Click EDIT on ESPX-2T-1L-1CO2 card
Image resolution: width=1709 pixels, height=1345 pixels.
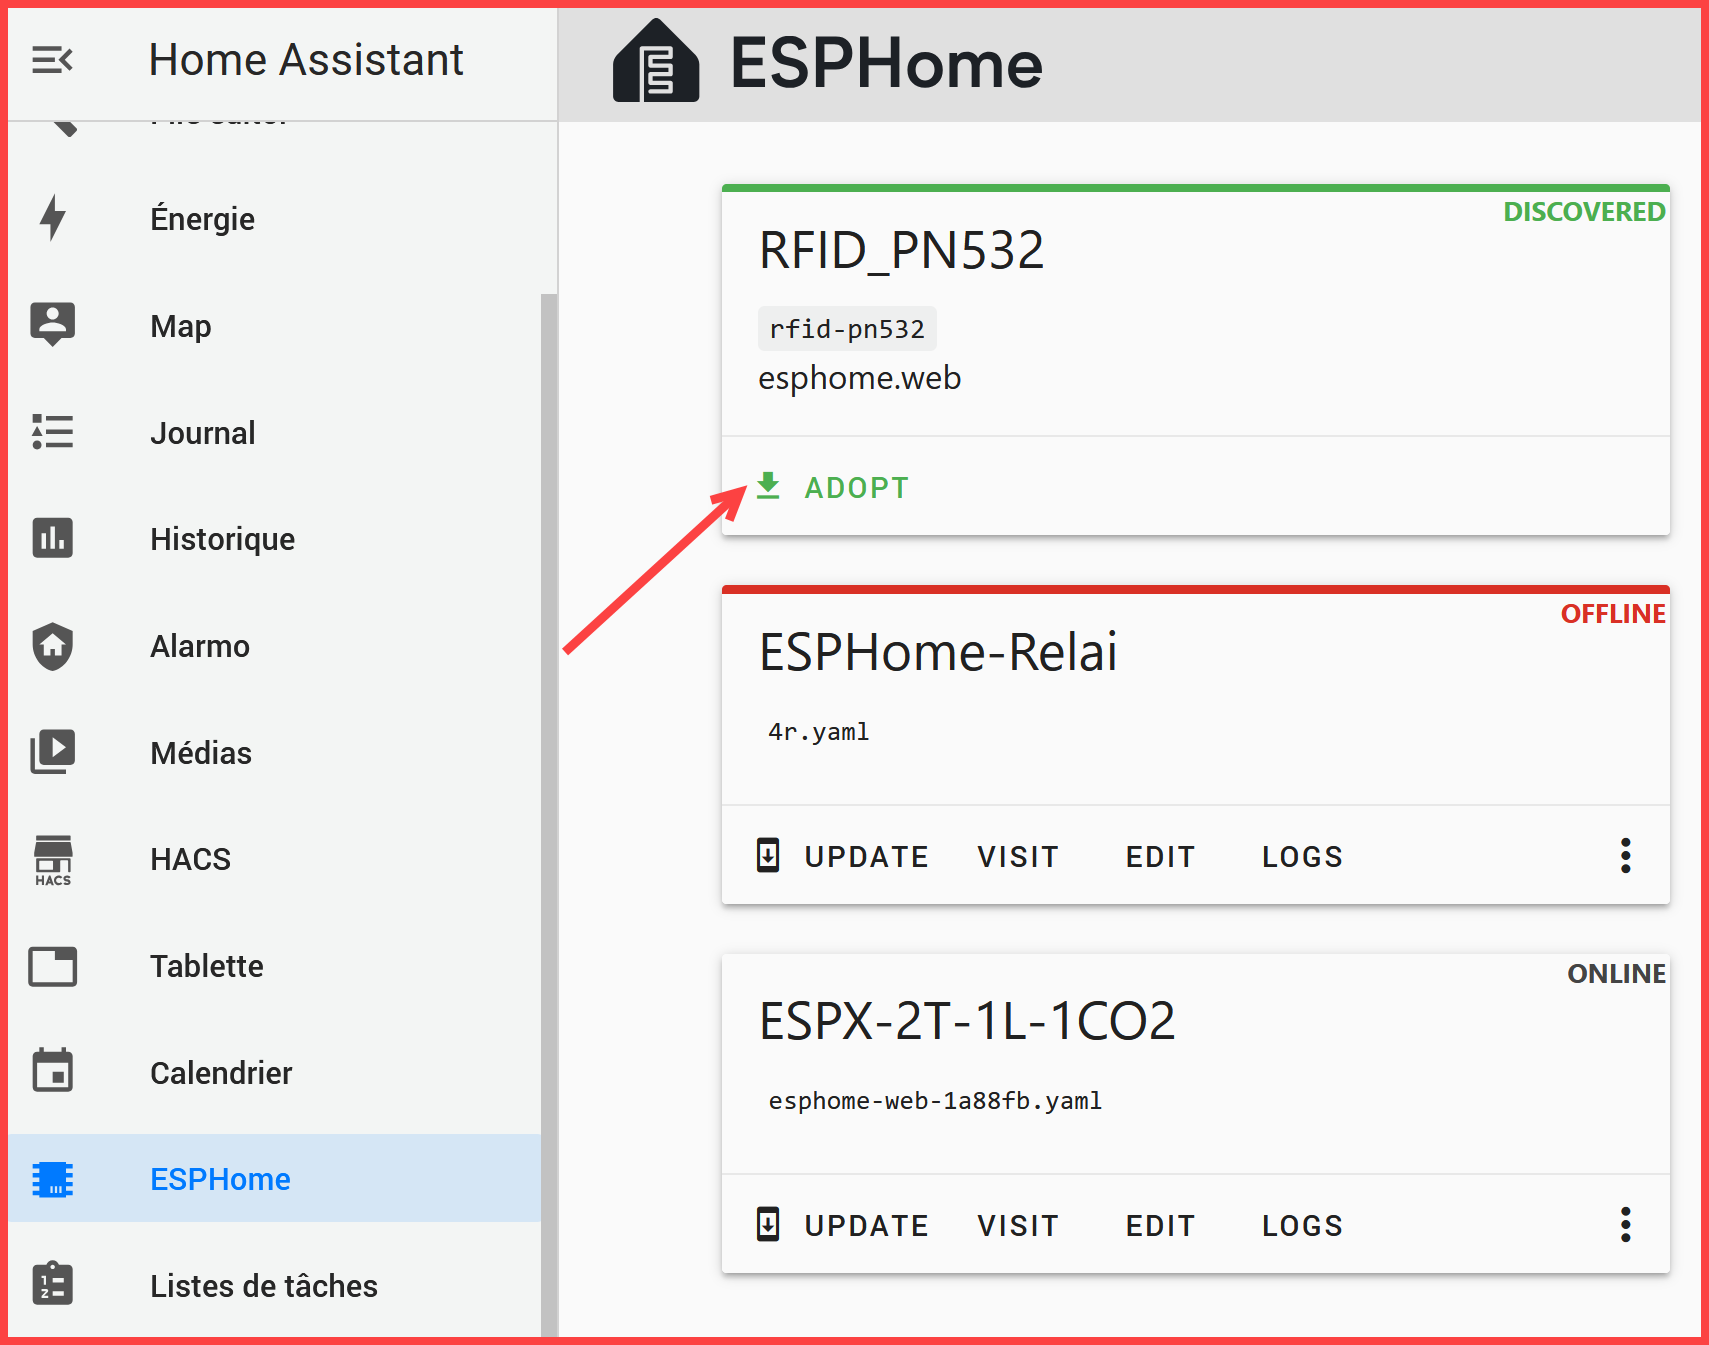[x=1160, y=1226]
